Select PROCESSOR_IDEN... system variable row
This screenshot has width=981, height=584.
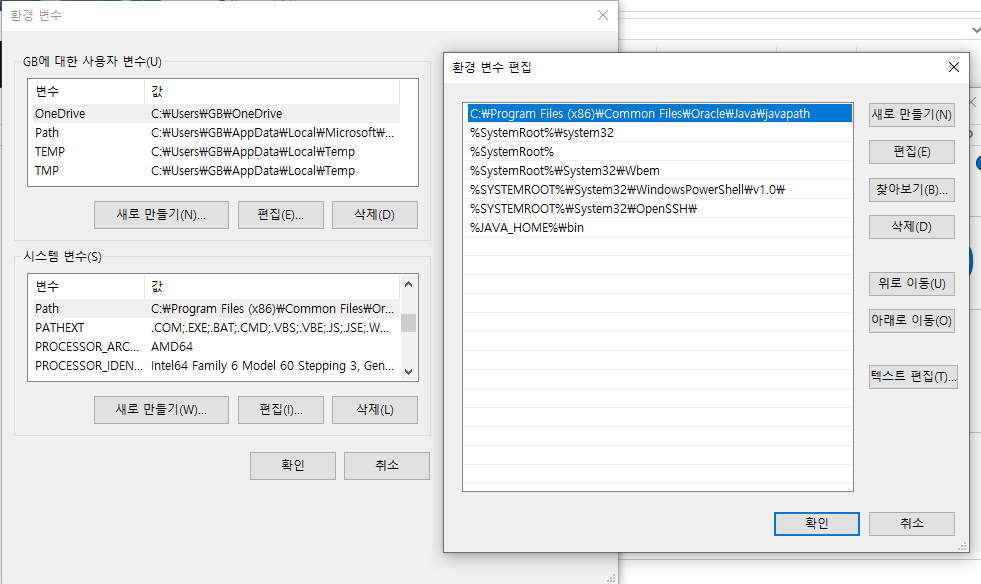tap(216, 366)
